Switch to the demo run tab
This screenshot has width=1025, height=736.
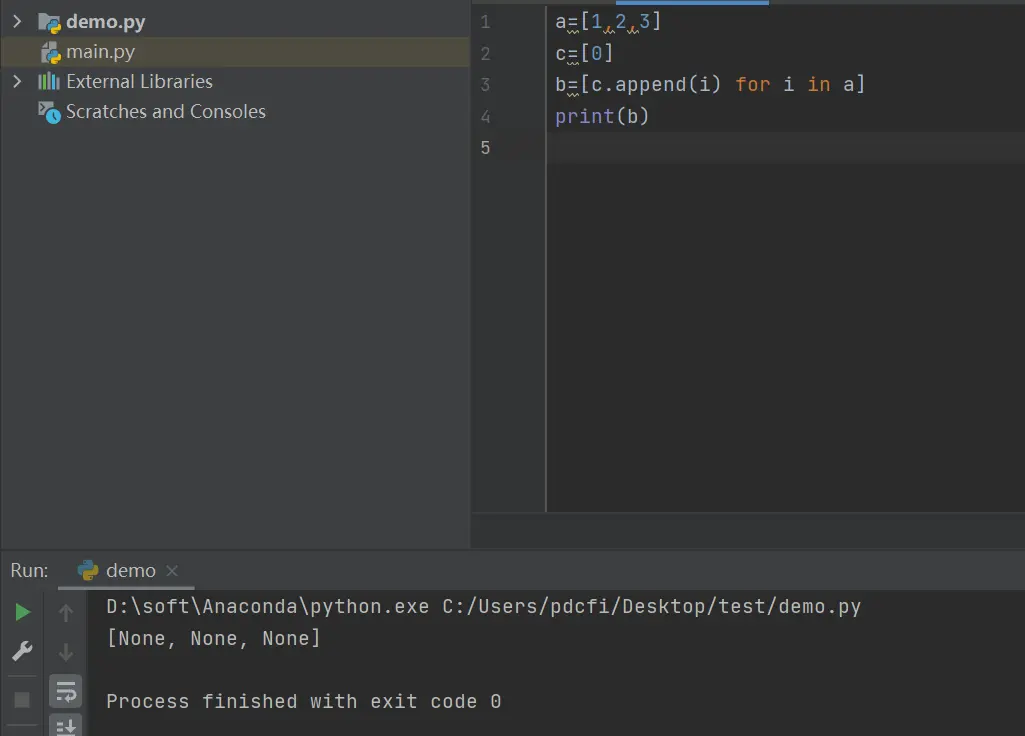(x=130, y=571)
